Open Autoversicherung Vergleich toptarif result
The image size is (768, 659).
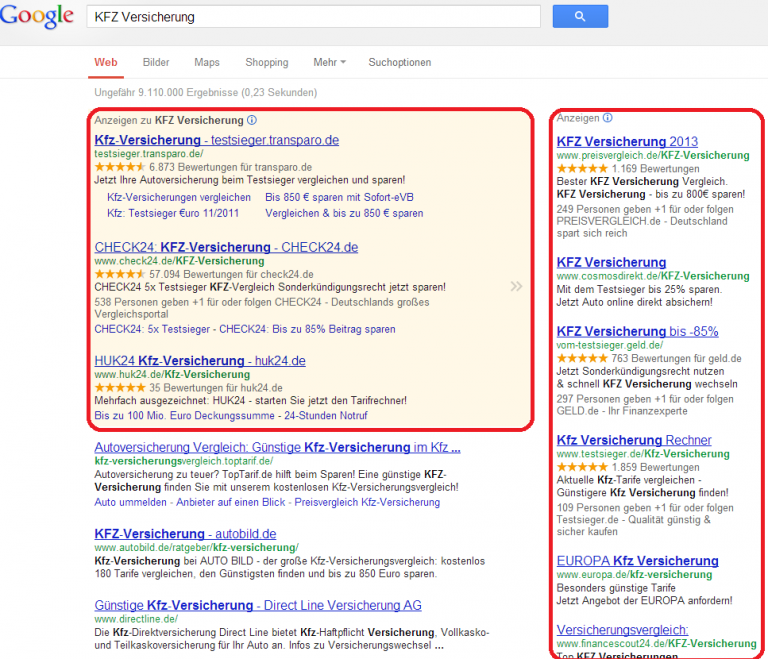tap(277, 447)
